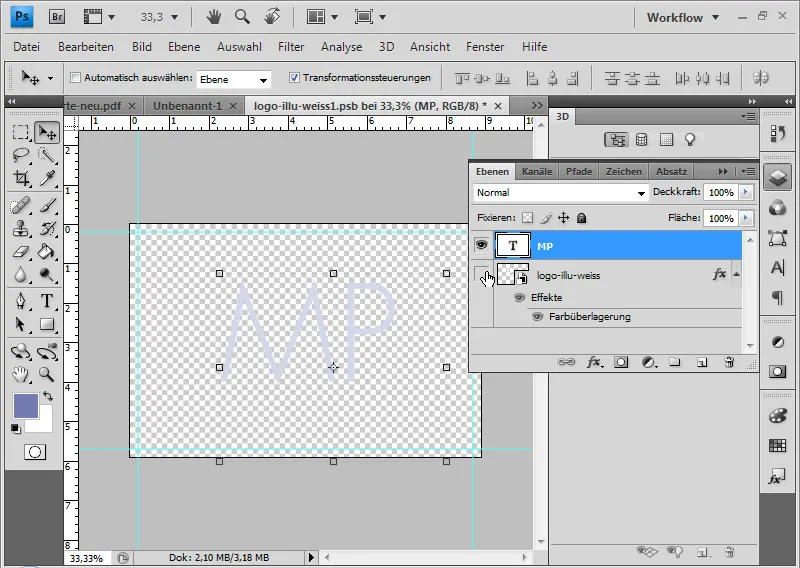The image size is (800, 568).
Task: Switch to the Kanäle tab
Action: coord(537,171)
